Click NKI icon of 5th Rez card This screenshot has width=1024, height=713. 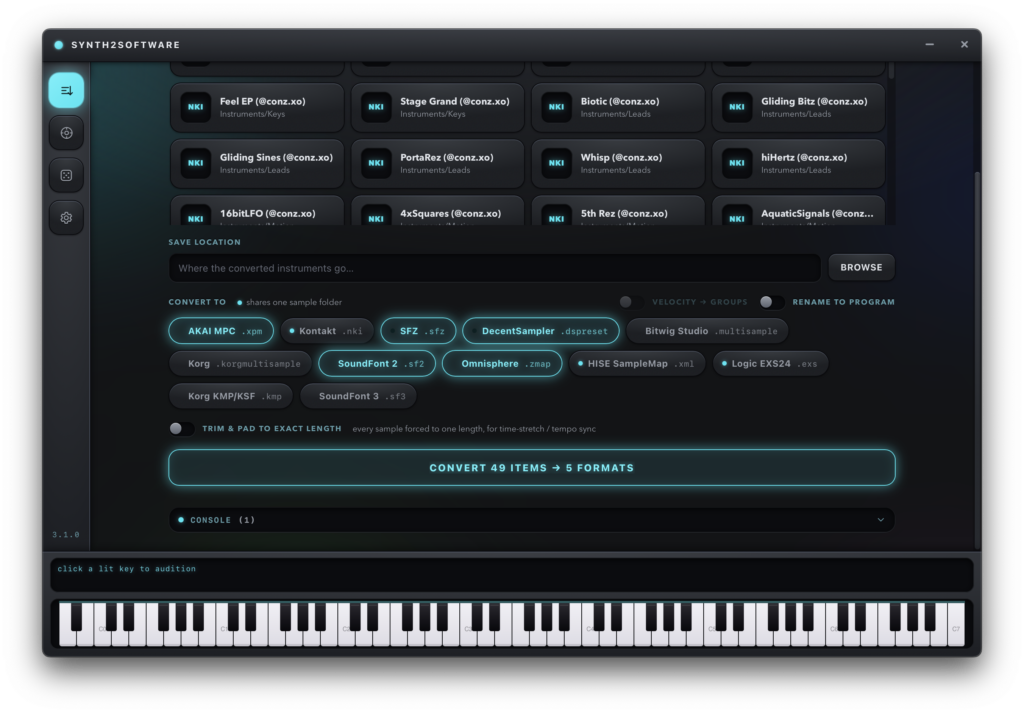tap(556, 216)
